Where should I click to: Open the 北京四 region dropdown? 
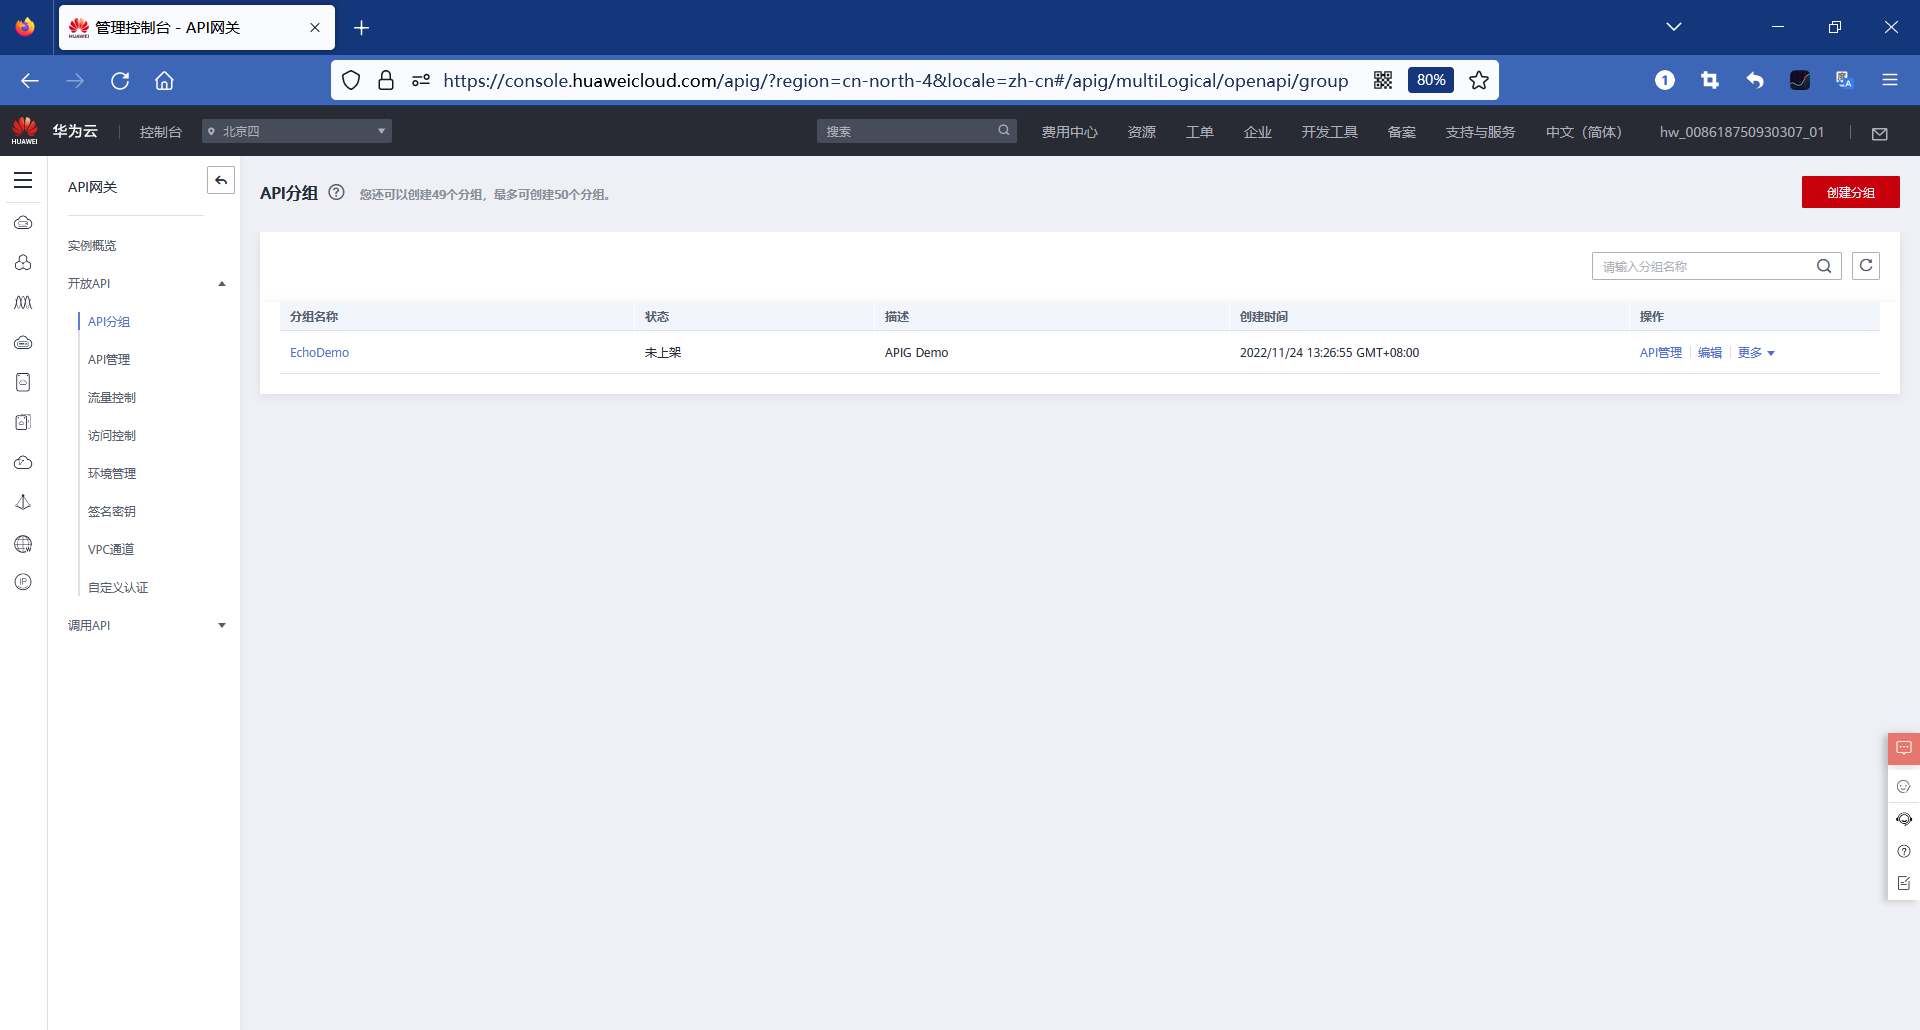(297, 131)
